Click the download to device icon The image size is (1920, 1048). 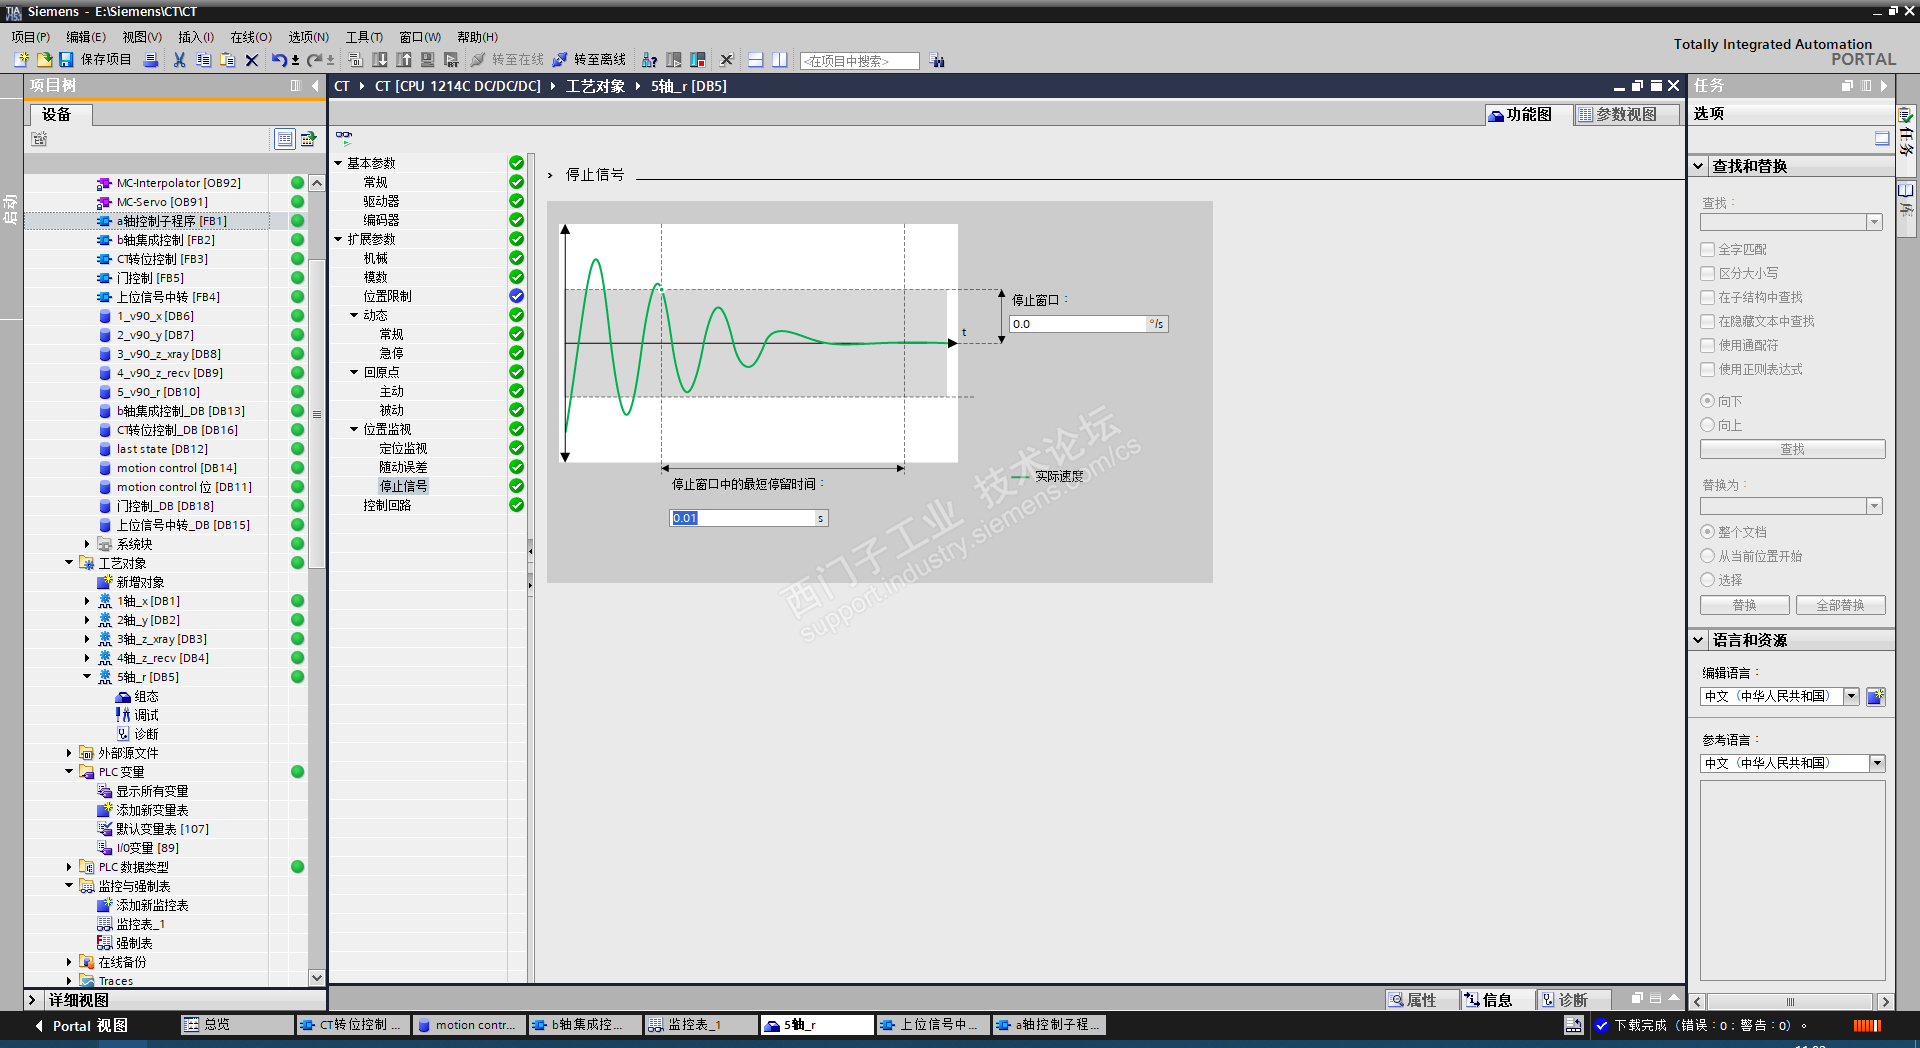click(x=380, y=60)
